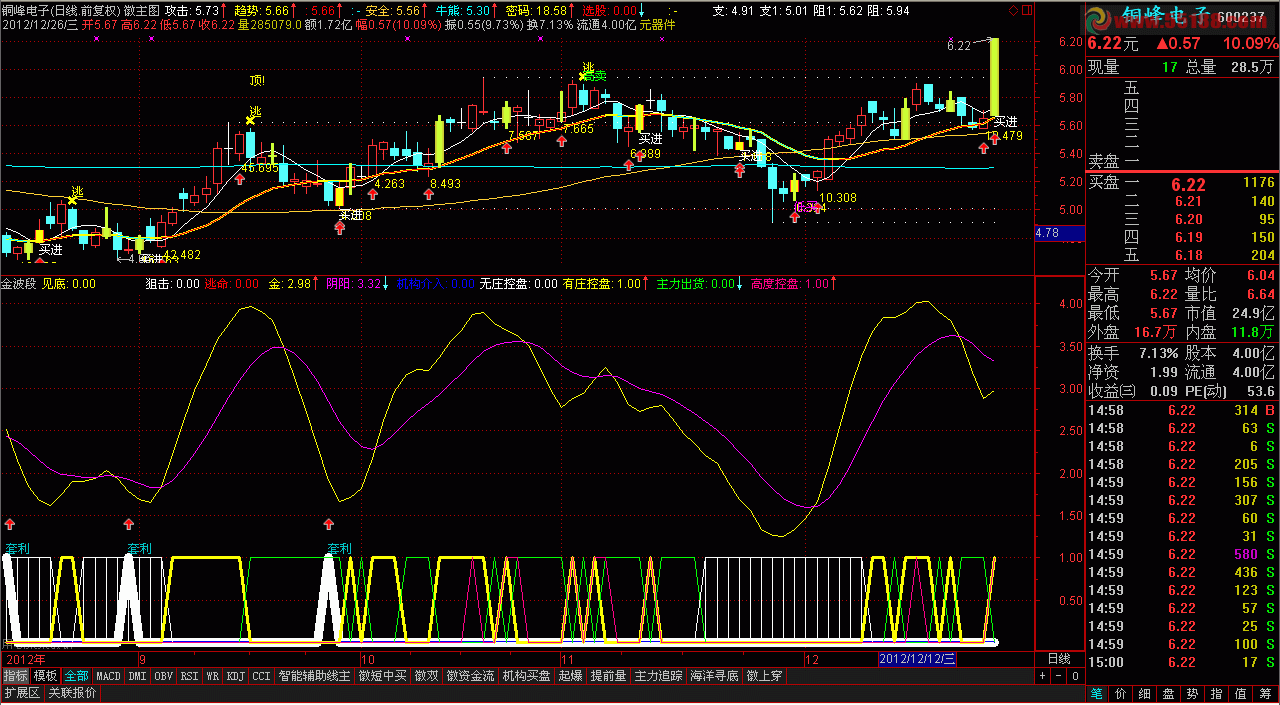Click 卖盘 sell orders label

tap(1103, 160)
